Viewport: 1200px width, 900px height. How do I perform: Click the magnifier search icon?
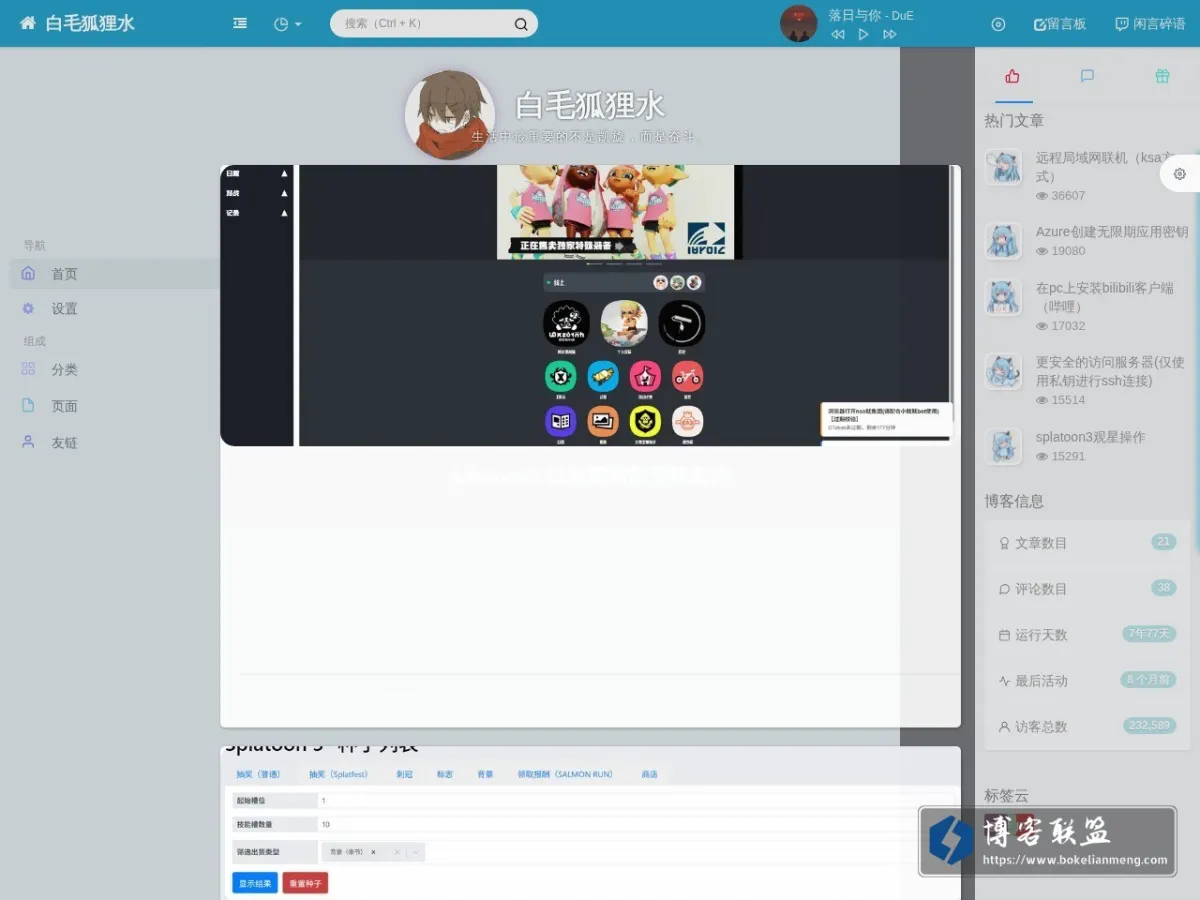click(521, 25)
